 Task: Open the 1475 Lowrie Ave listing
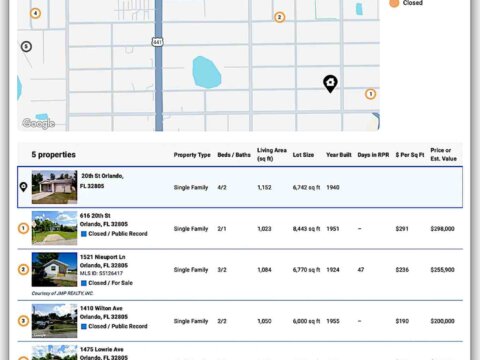point(102,349)
